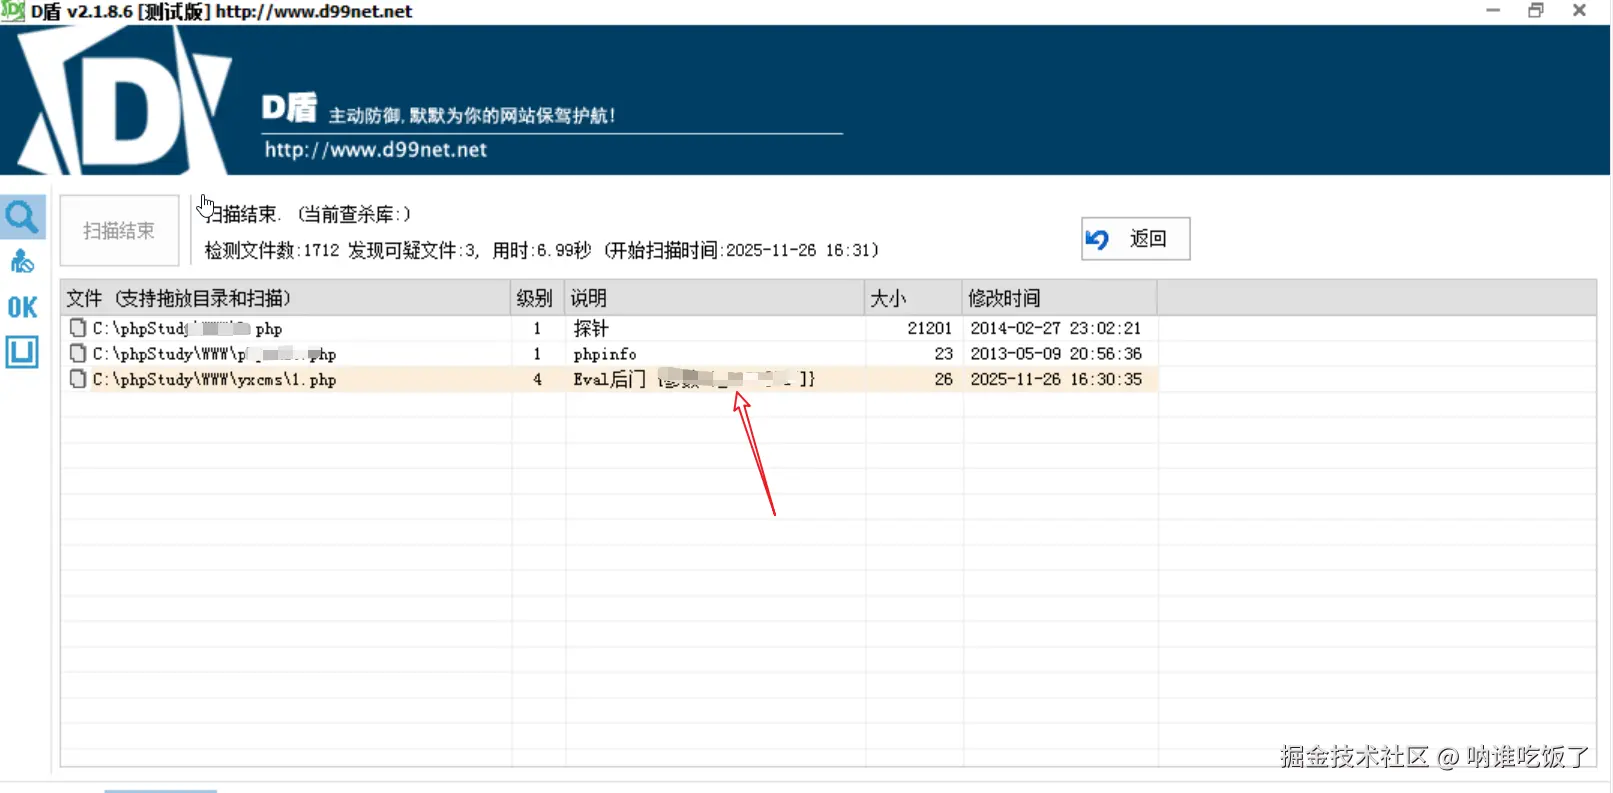Click the return arrow icon

pyautogui.click(x=1098, y=239)
